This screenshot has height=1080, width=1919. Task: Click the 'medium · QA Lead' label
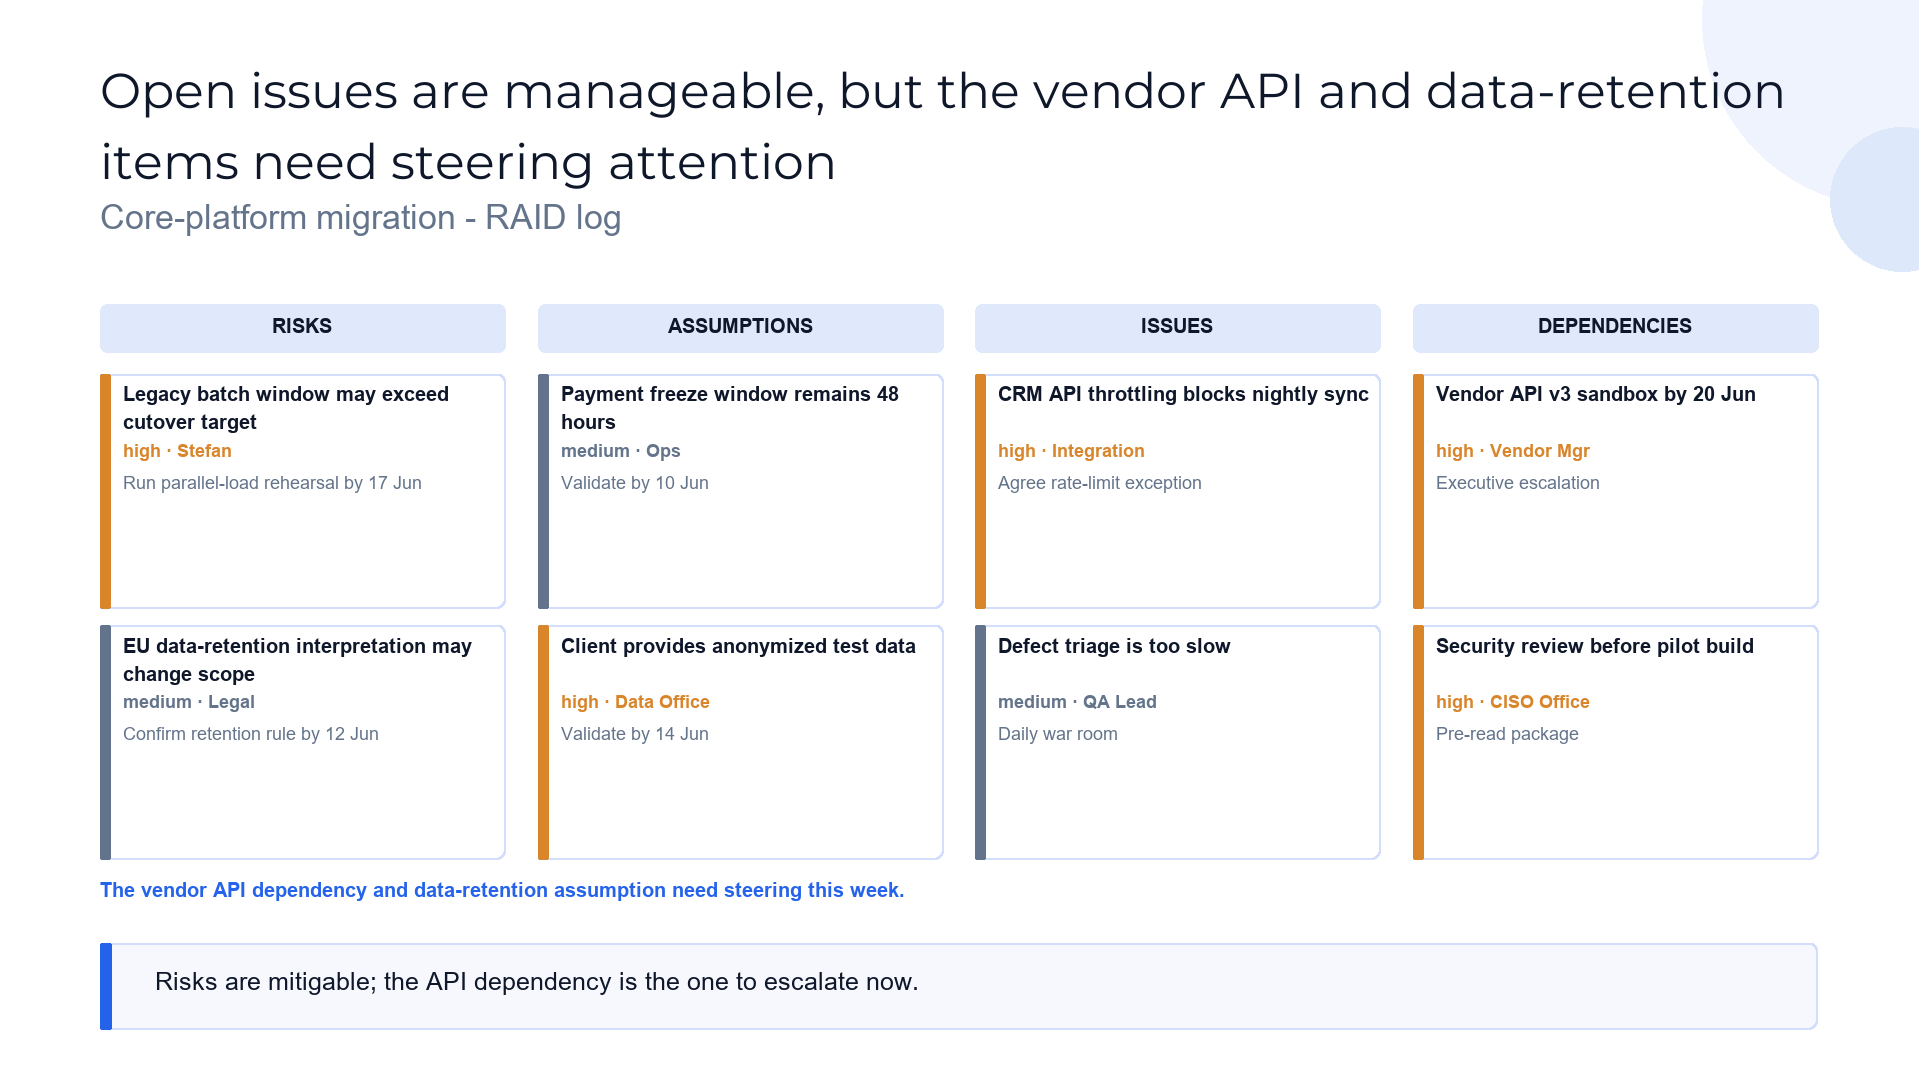pos(1077,702)
